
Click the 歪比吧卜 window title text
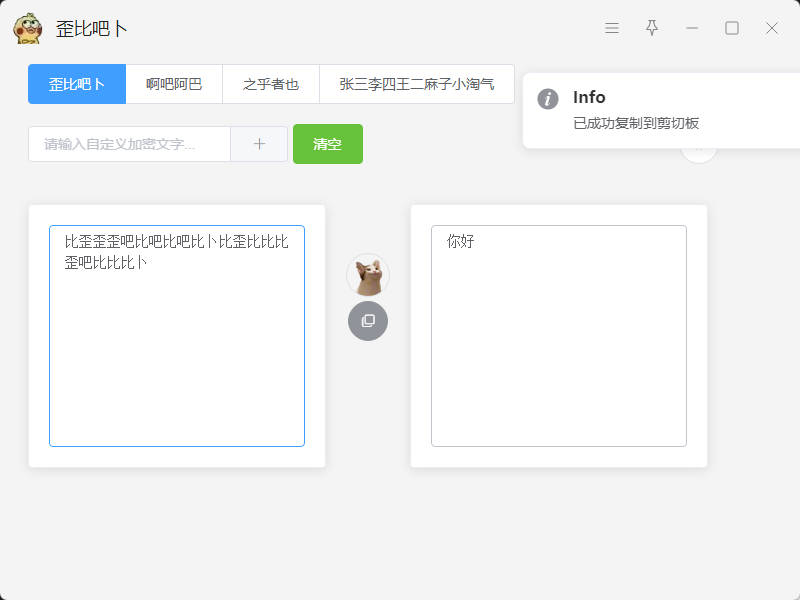92,28
